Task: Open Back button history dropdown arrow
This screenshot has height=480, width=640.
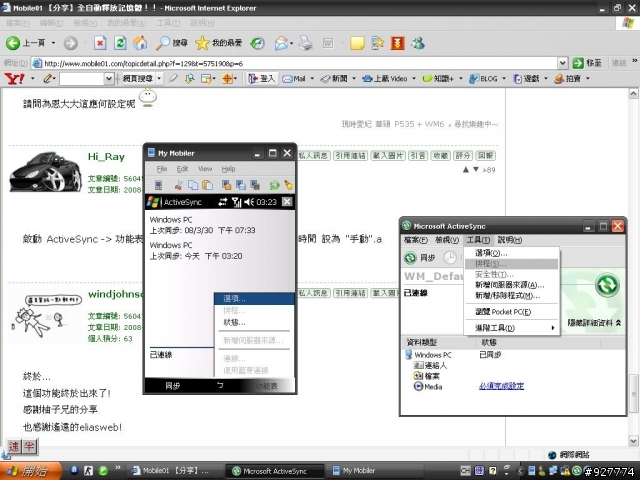Action: click(53, 43)
